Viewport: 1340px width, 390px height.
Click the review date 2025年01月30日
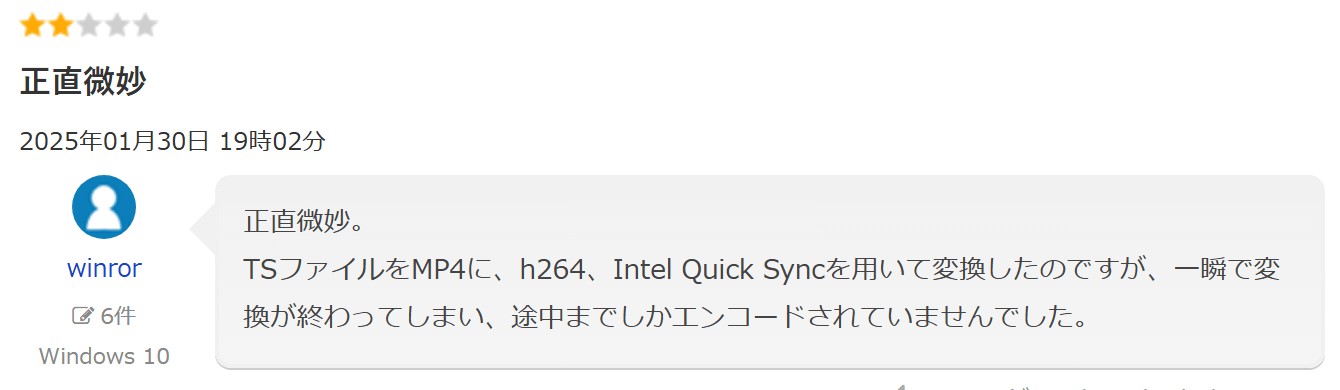(x=114, y=141)
